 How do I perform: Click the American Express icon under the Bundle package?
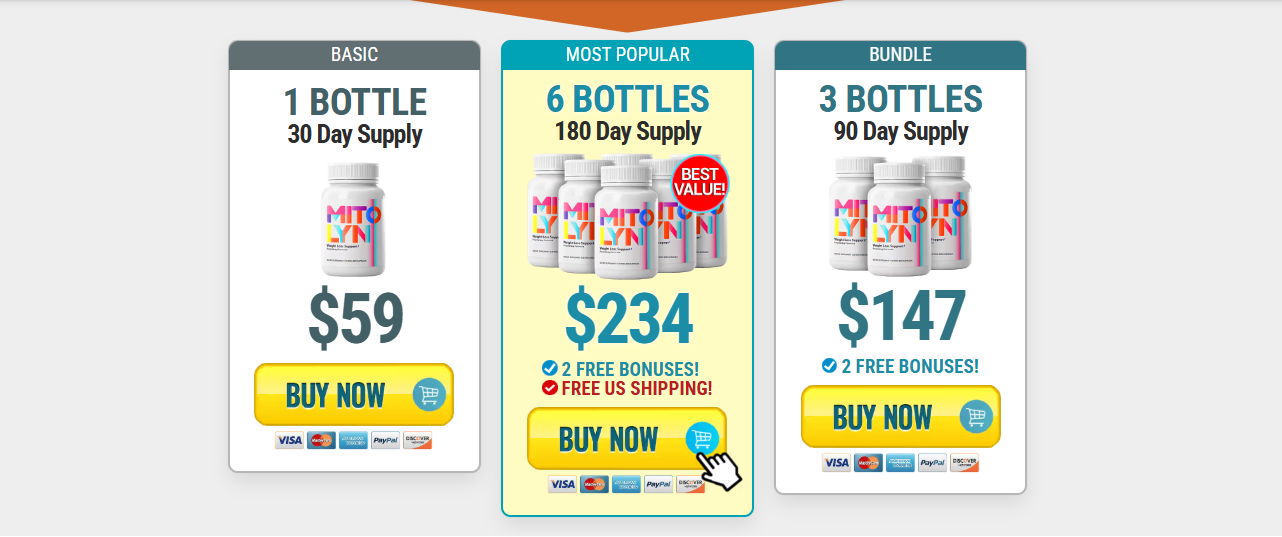click(x=900, y=463)
